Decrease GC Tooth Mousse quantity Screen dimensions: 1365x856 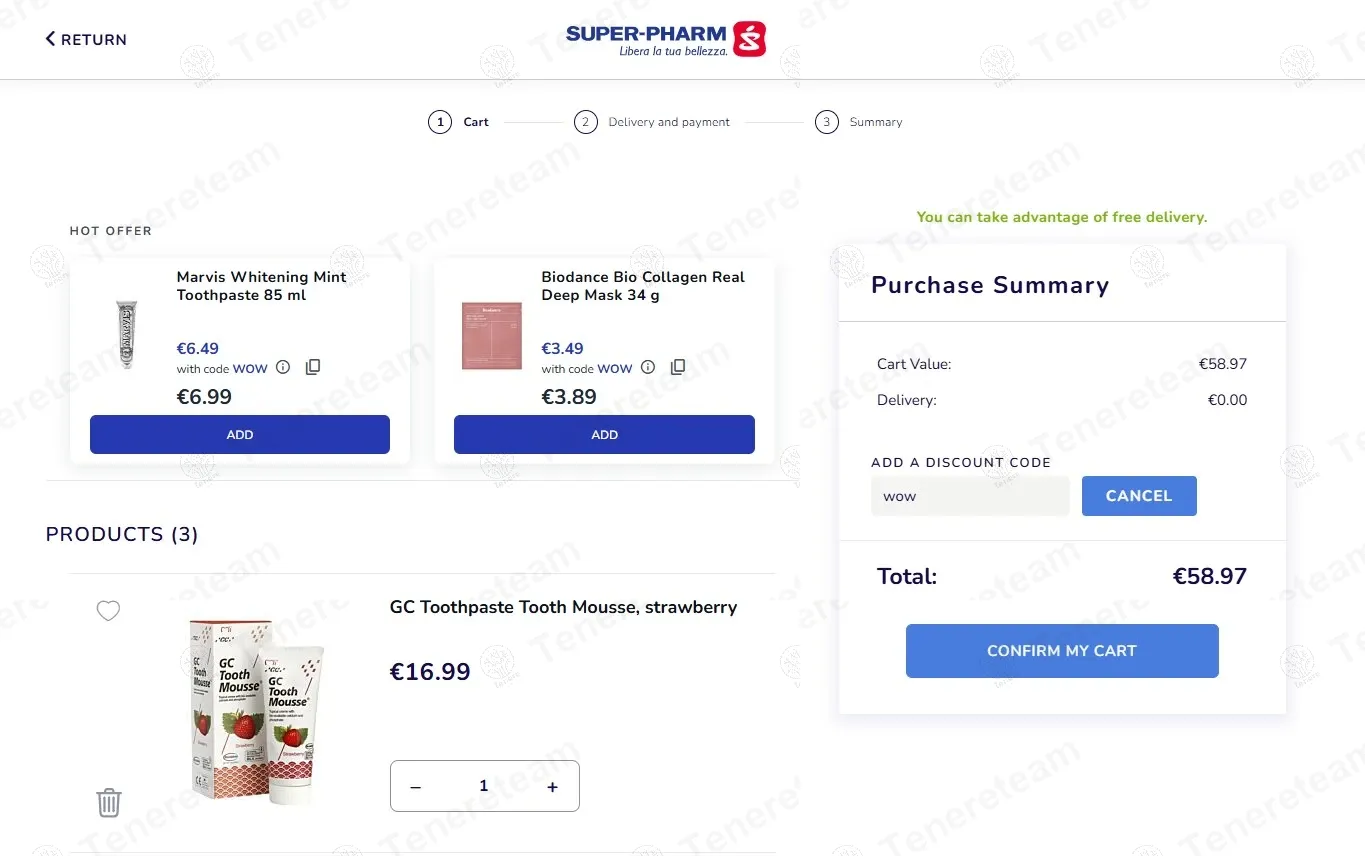coord(416,787)
